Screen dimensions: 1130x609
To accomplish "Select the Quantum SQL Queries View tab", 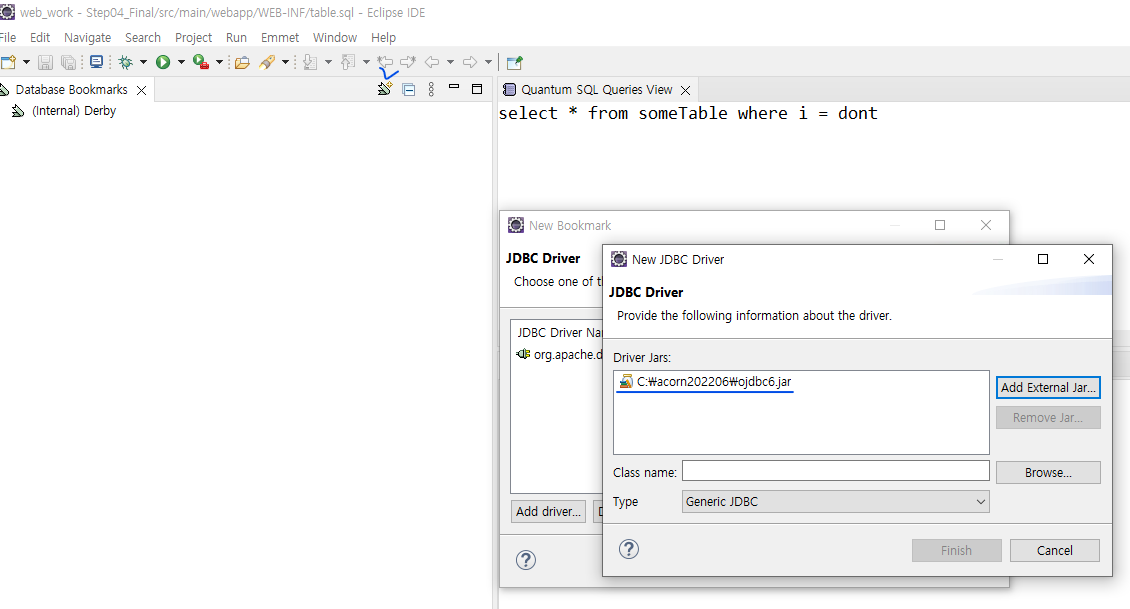I will (x=597, y=89).
